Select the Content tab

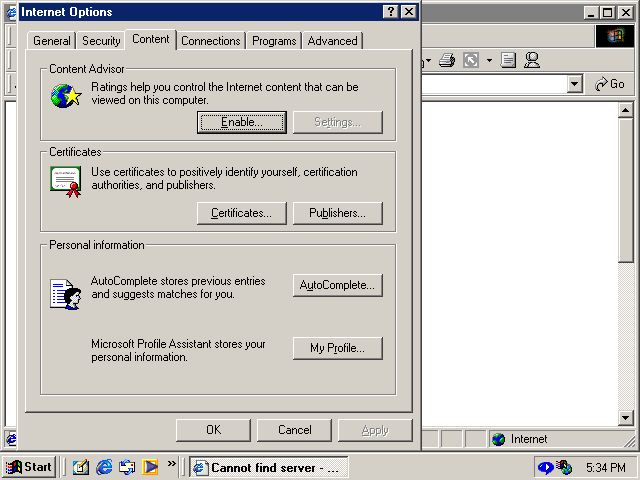pyautogui.click(x=151, y=39)
